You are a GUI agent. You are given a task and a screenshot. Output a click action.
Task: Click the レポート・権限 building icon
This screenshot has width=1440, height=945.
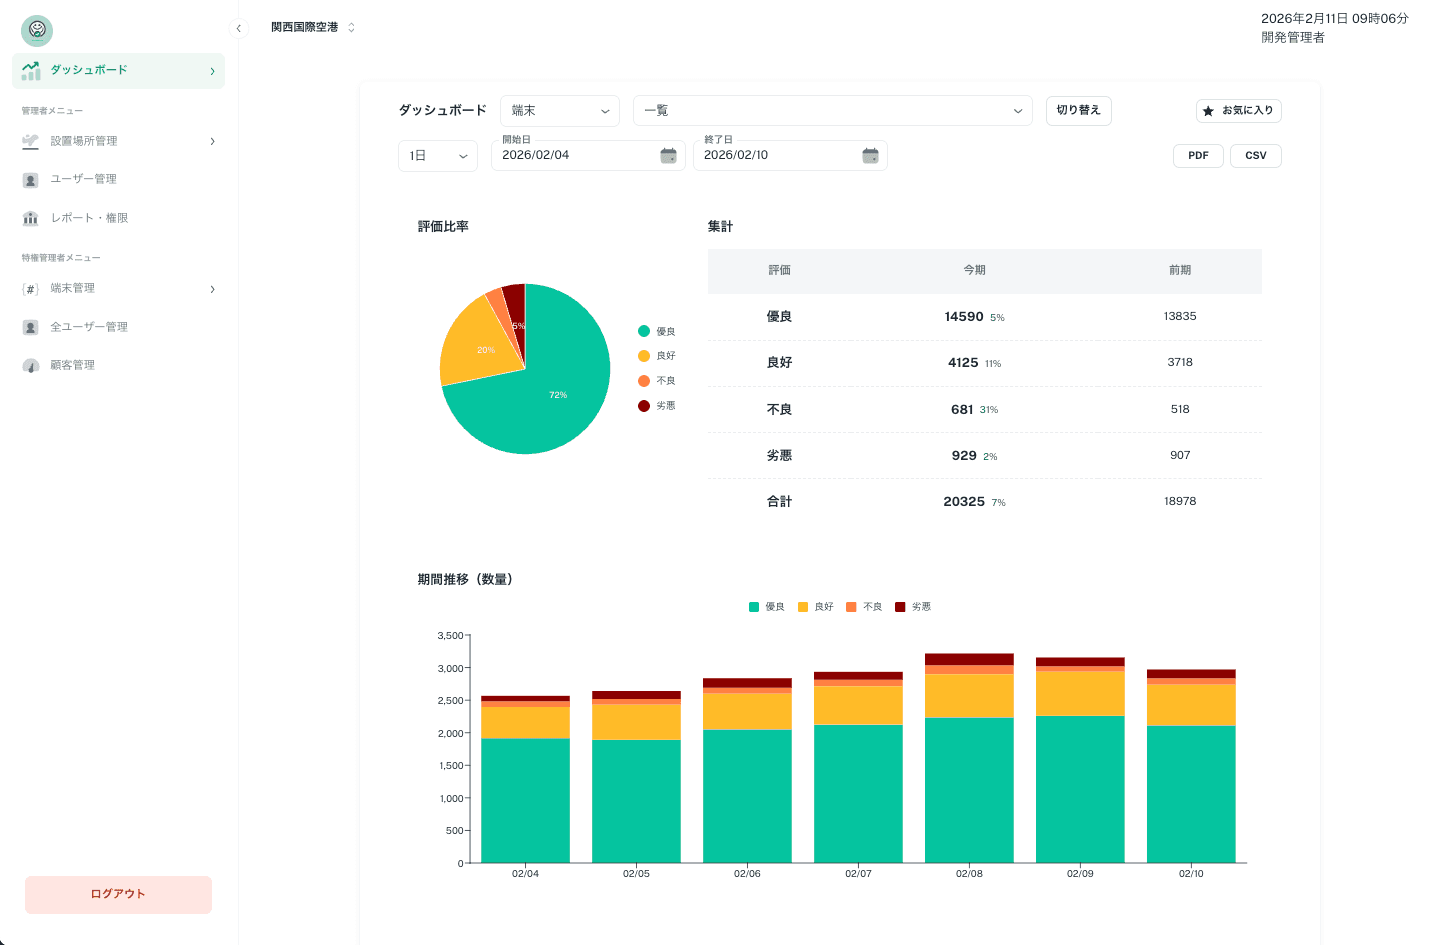click(x=31, y=218)
